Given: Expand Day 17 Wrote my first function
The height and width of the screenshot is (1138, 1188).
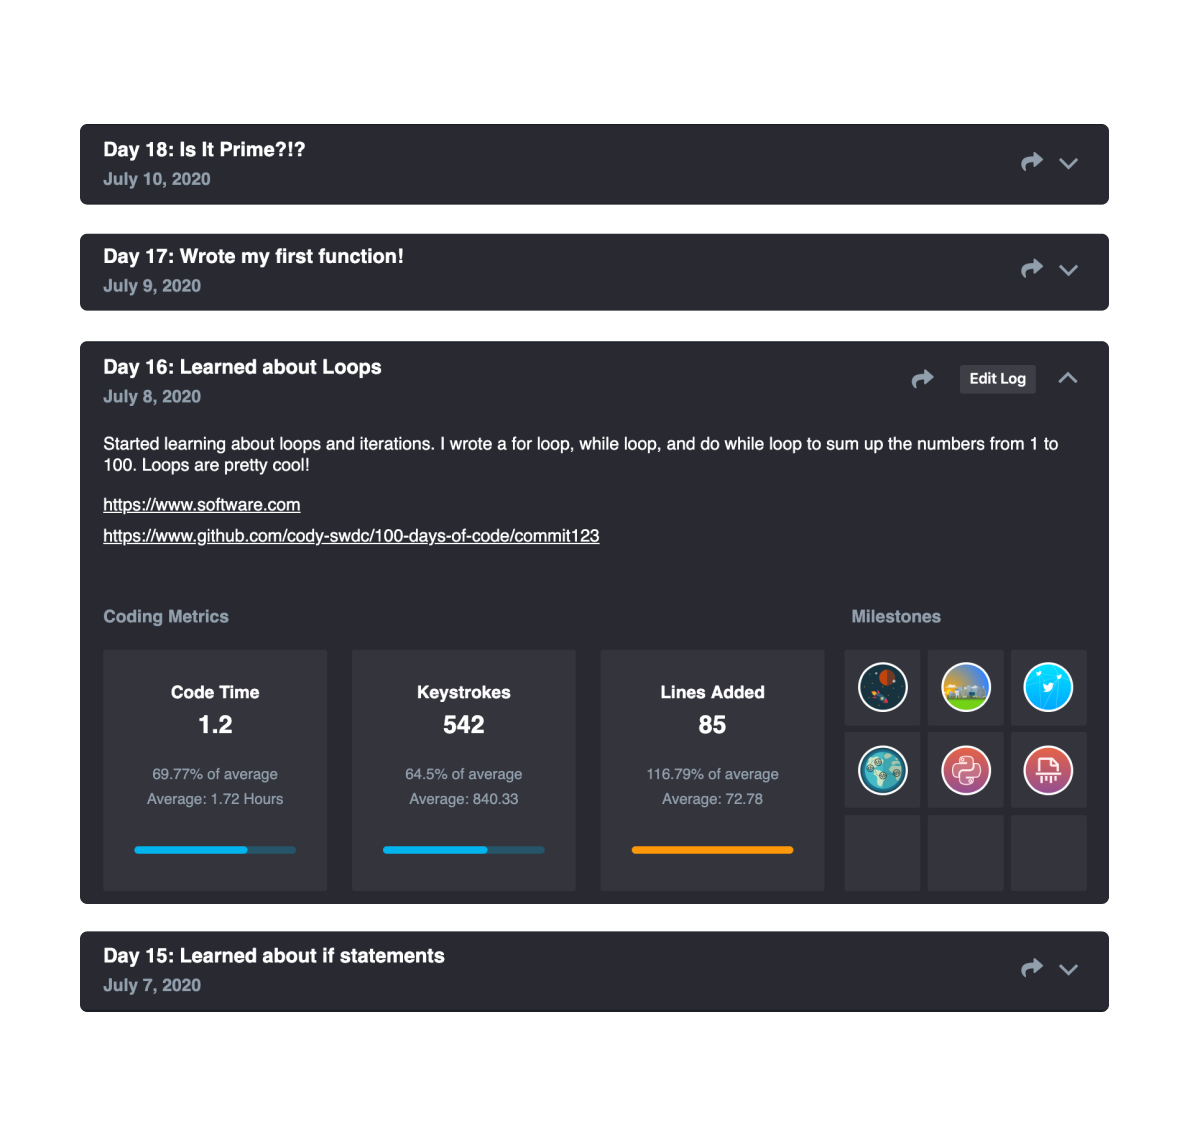Looking at the screenshot, I should (x=1068, y=270).
